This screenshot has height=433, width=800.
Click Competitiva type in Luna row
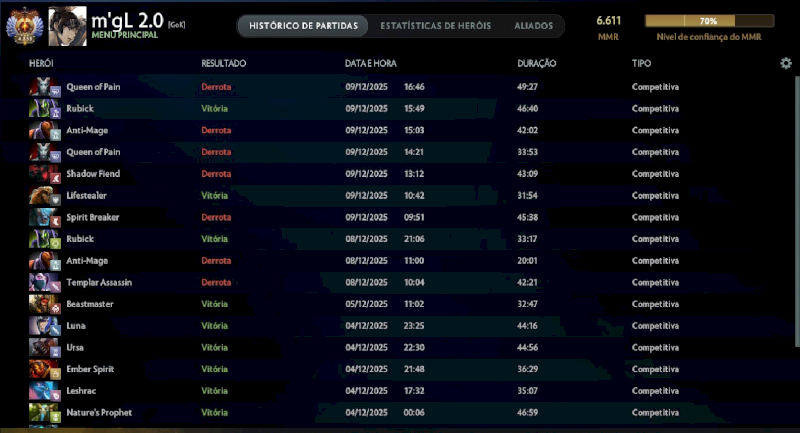pos(655,326)
